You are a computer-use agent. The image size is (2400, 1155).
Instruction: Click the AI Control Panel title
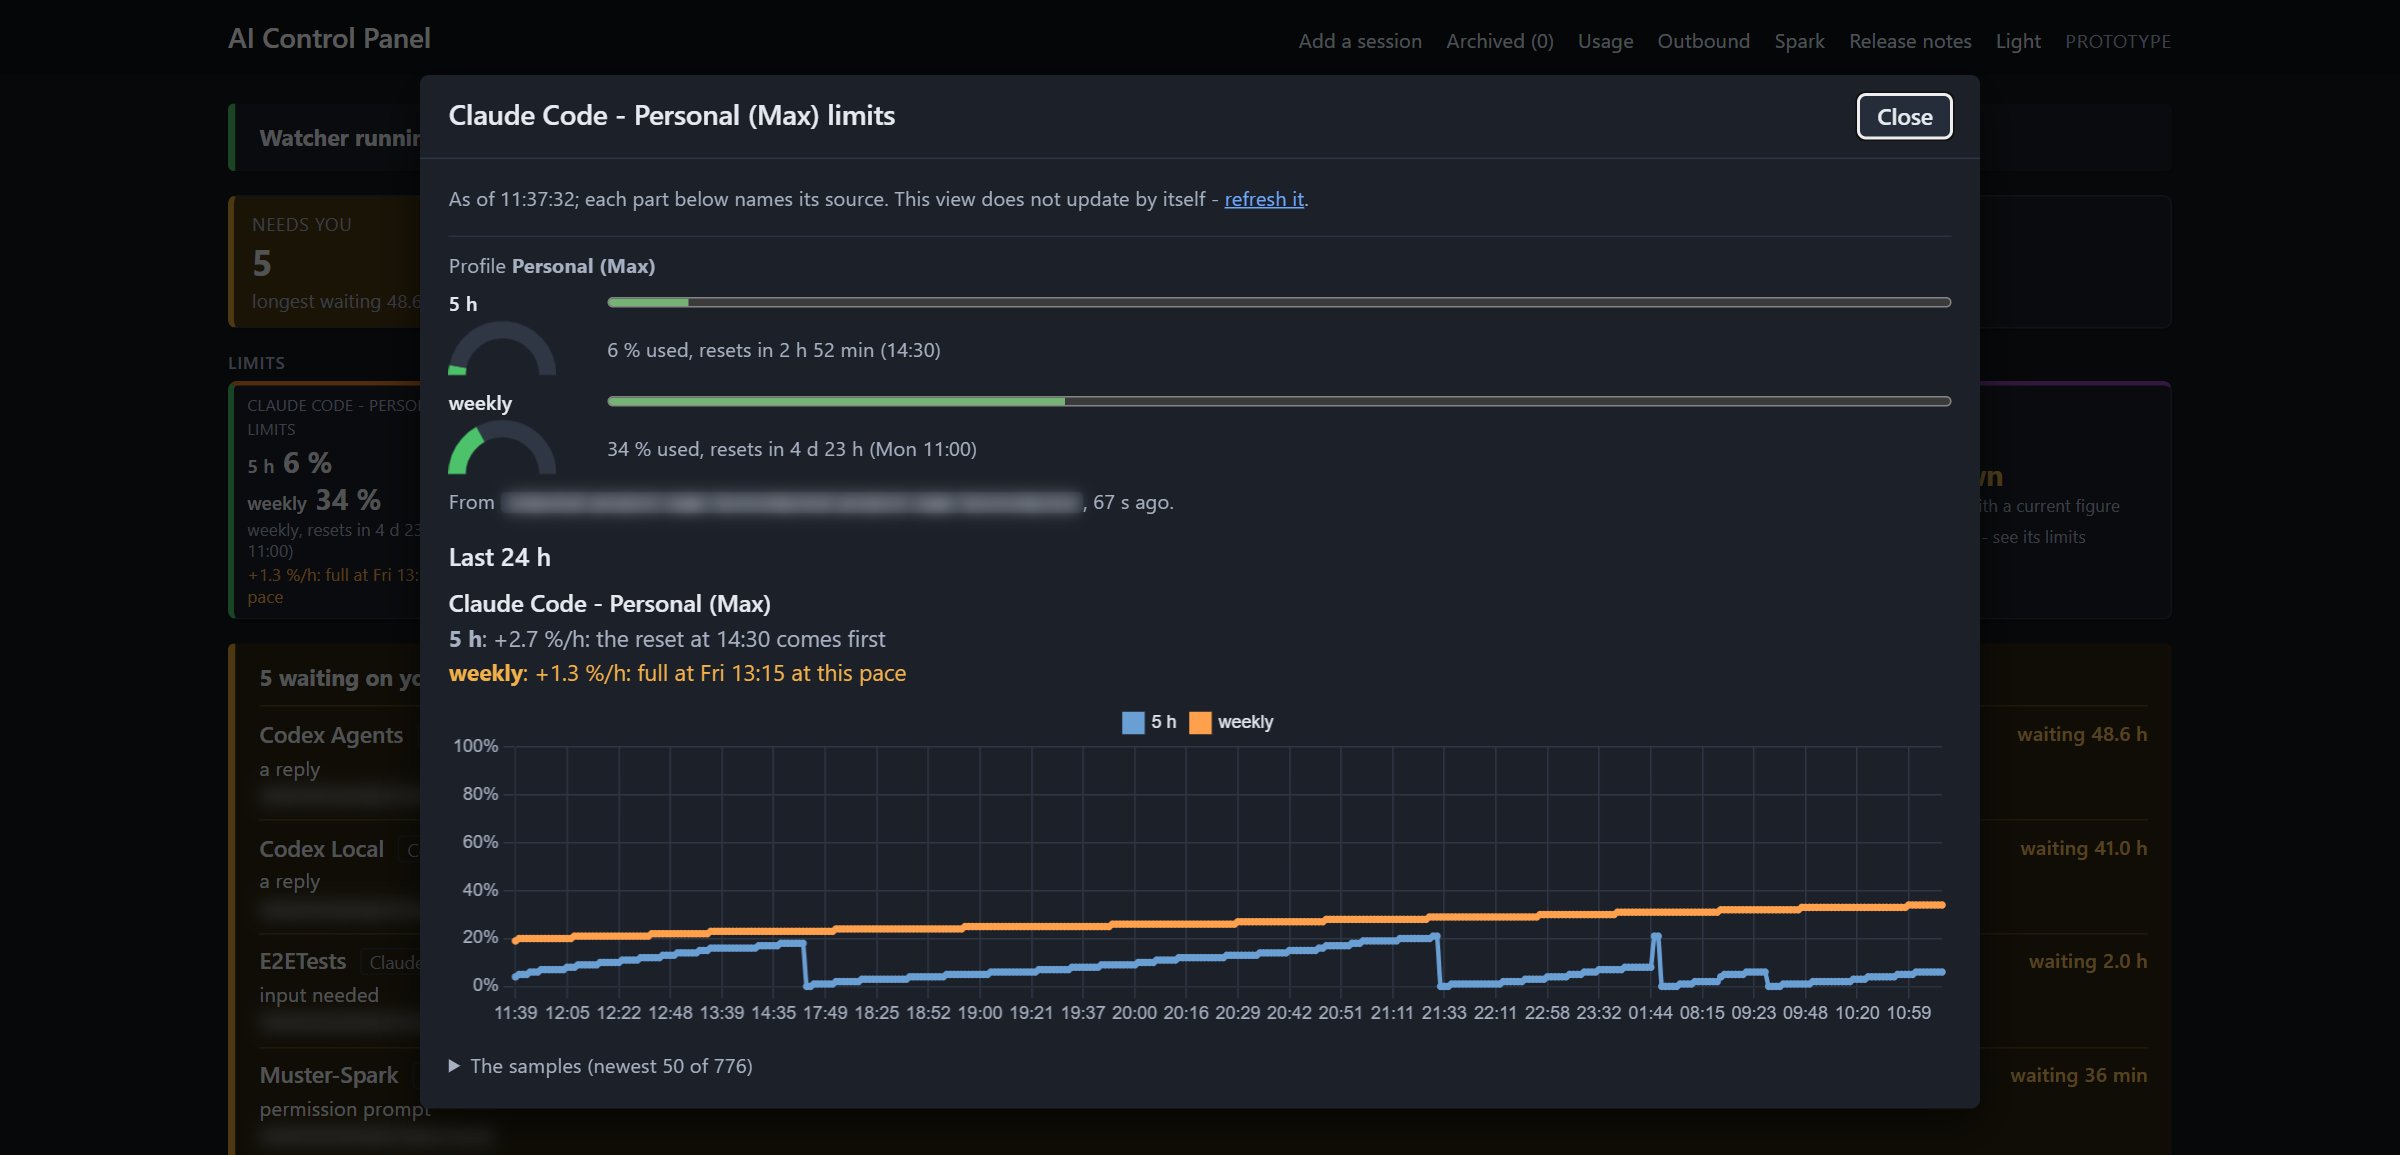click(x=329, y=38)
